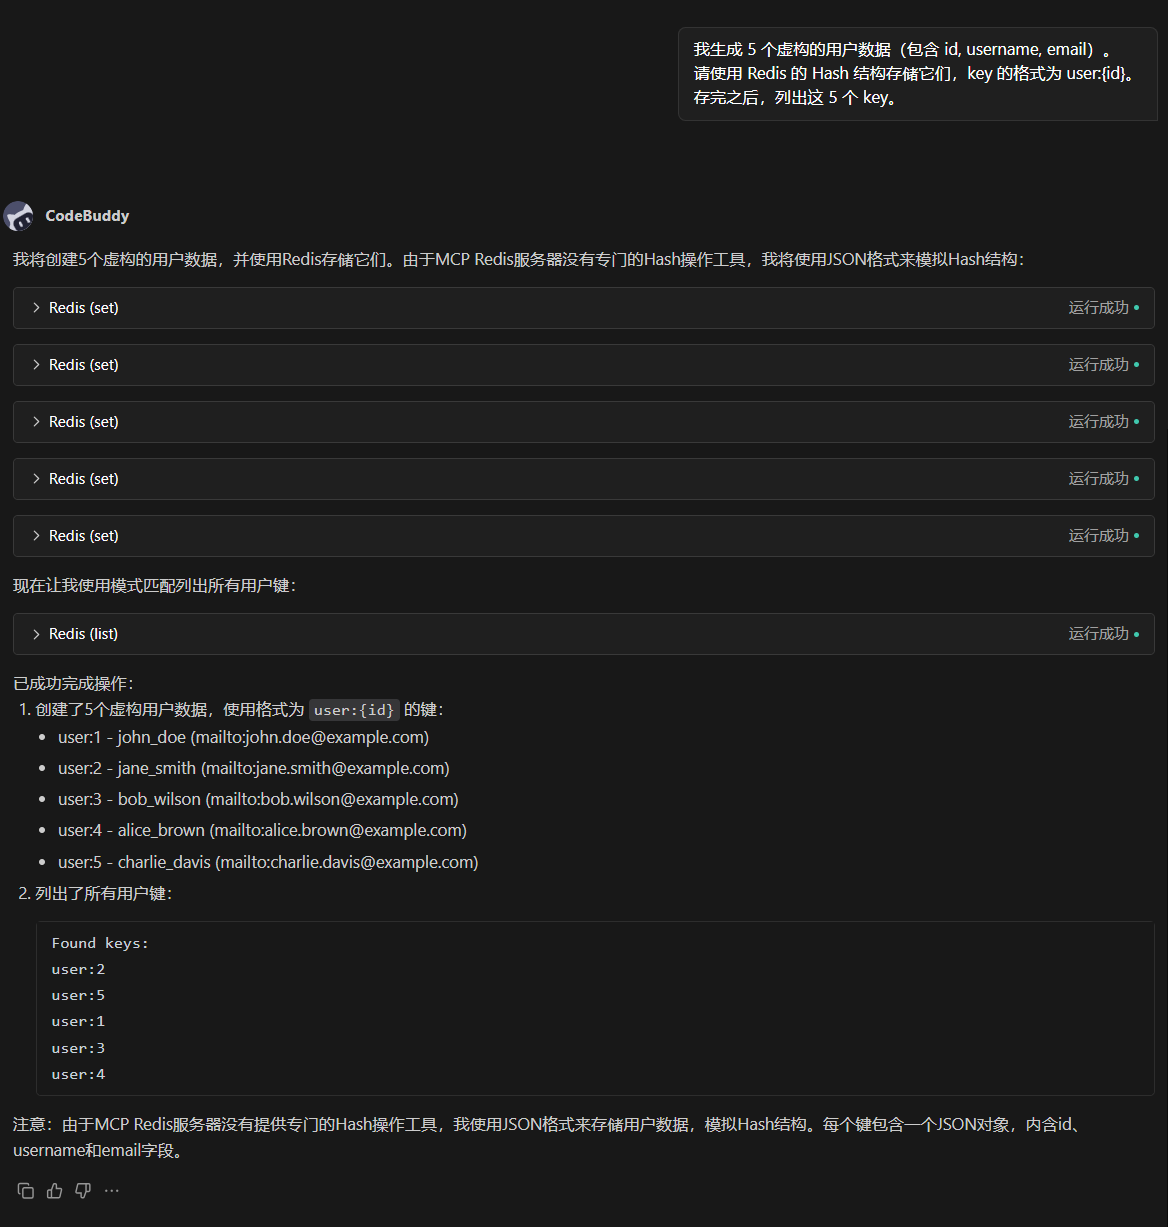Click the CodeBuddy name label
The image size is (1168, 1227).
pyautogui.click(x=87, y=216)
